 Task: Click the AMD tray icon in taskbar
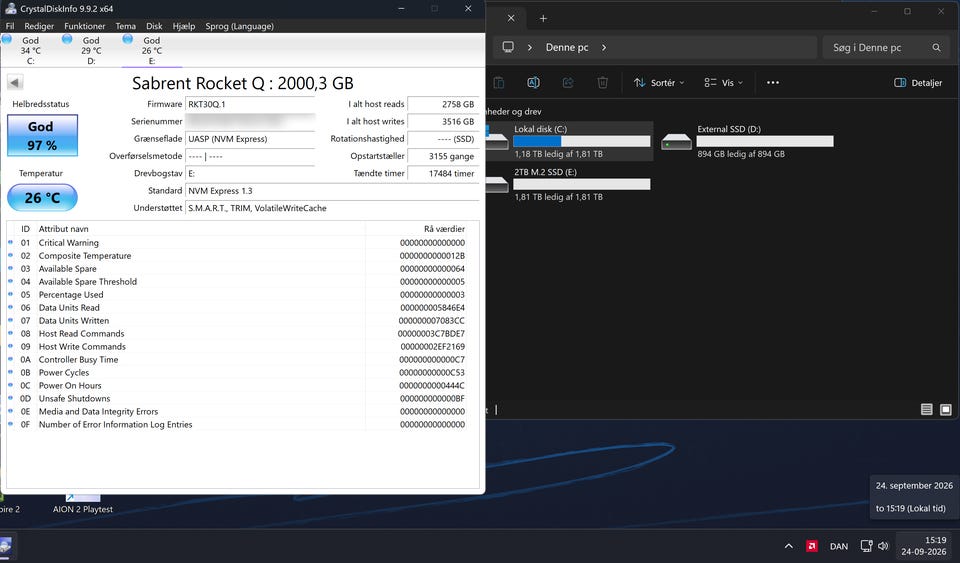[812, 546]
